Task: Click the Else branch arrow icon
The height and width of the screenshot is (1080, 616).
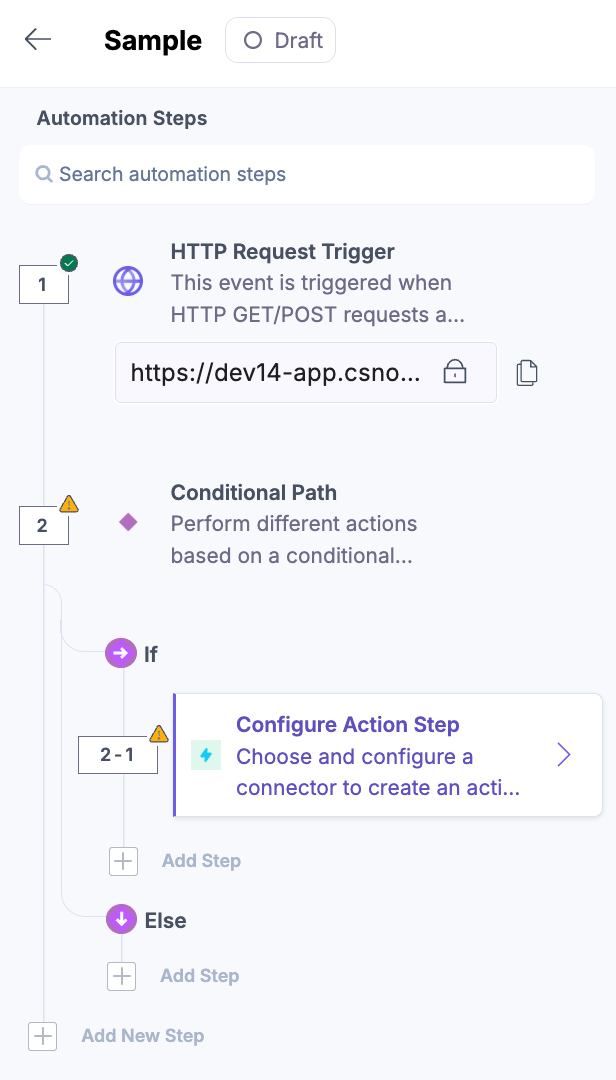Action: click(121, 920)
